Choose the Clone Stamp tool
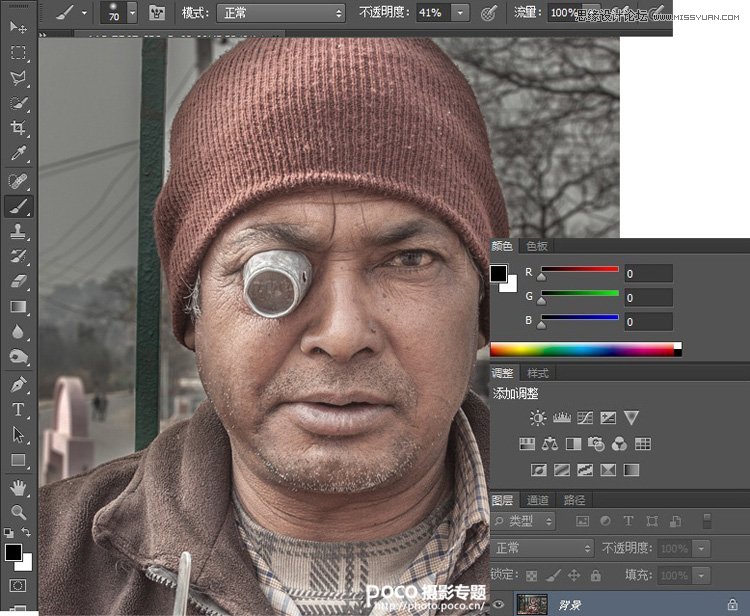This screenshot has width=750, height=616. pos(18,232)
